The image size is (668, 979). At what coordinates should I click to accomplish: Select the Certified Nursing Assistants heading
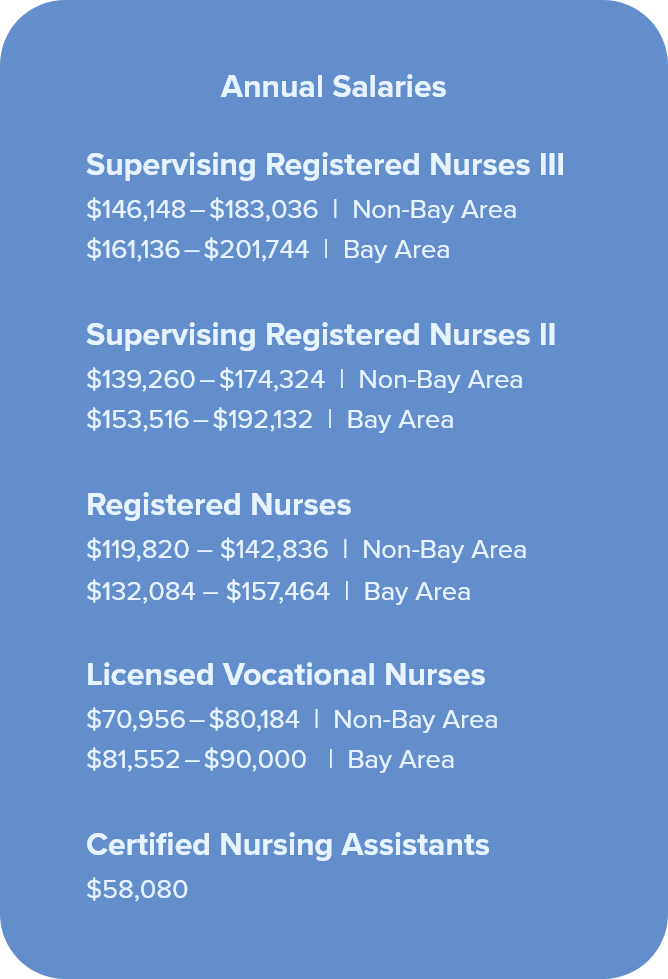pyautogui.click(x=288, y=845)
